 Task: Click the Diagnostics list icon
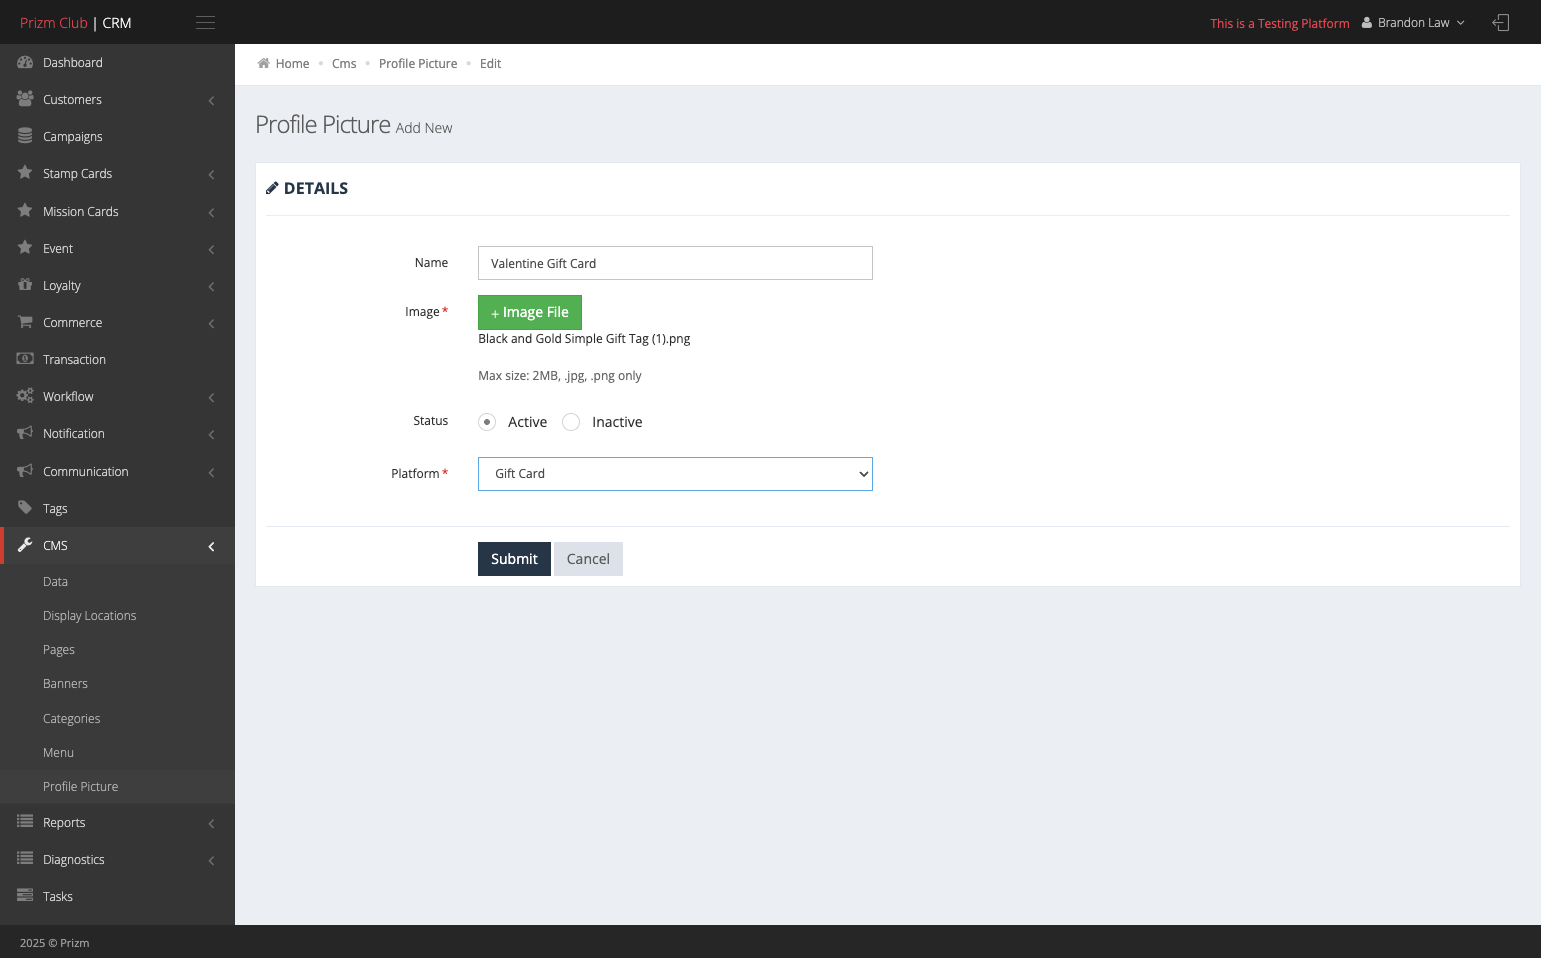(x=25, y=859)
